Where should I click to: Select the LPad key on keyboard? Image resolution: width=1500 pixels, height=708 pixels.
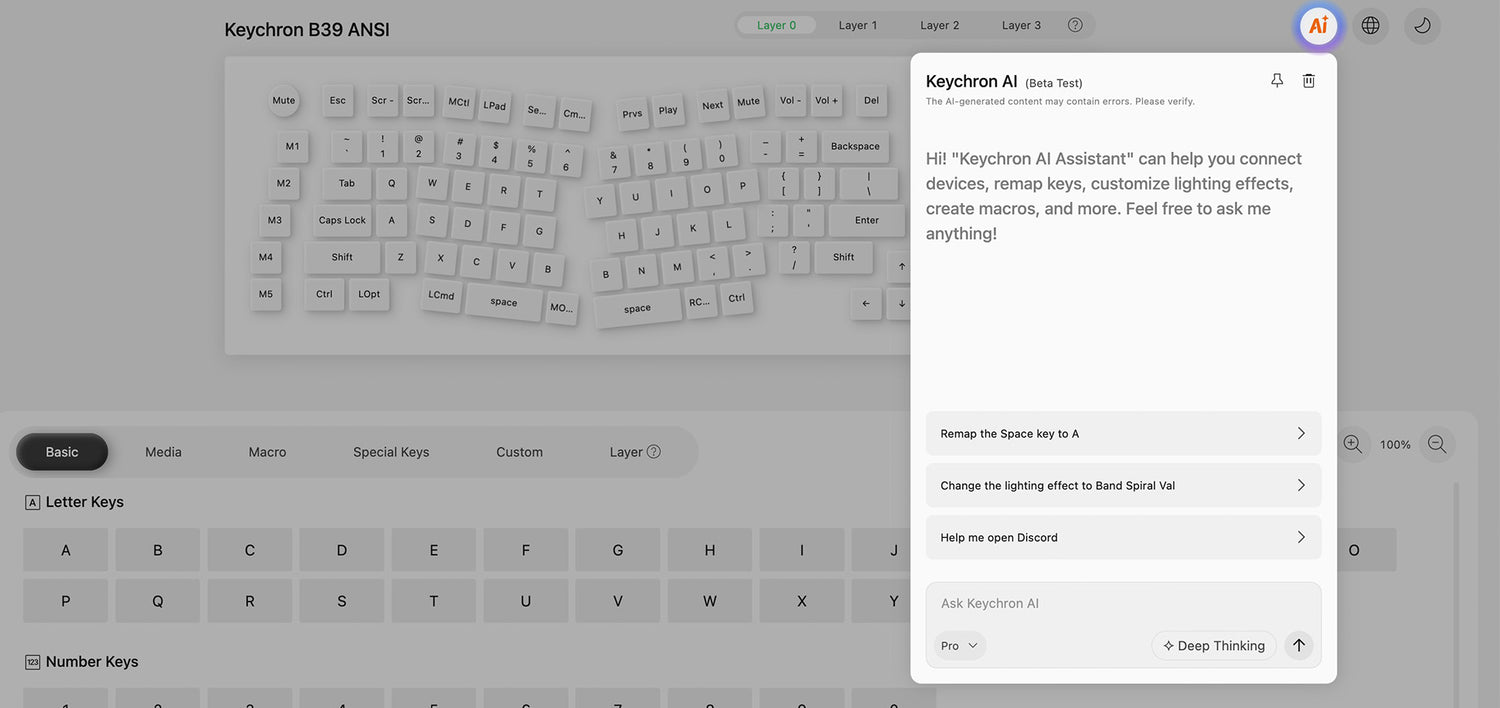(495, 106)
